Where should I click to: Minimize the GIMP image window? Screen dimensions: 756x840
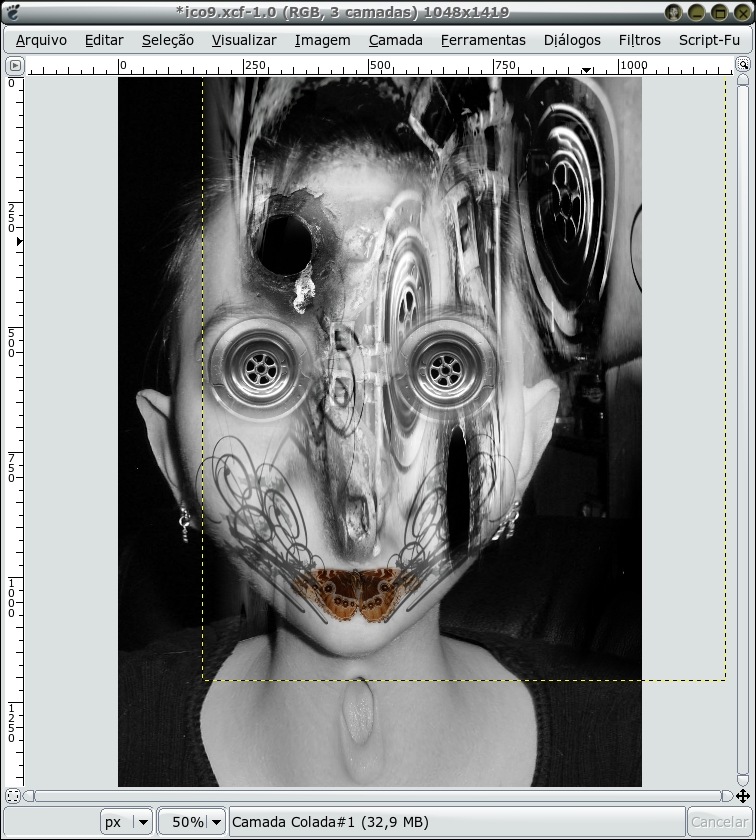tap(697, 12)
